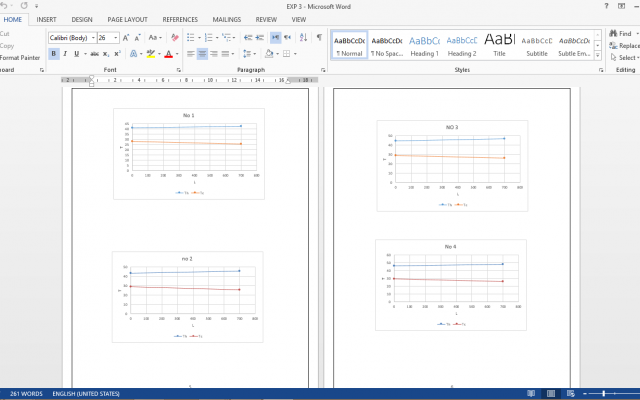Open Paragraph dialog launcher
Image resolution: width=640 pixels, height=400 pixels.
[x=323, y=70]
